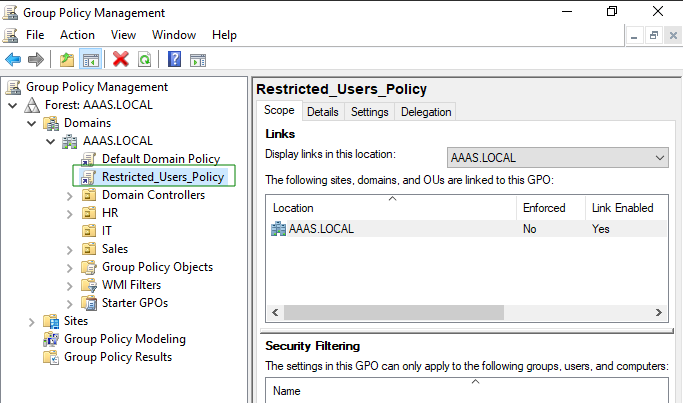Click the HR OU folder icon
The image size is (683, 403).
89,213
